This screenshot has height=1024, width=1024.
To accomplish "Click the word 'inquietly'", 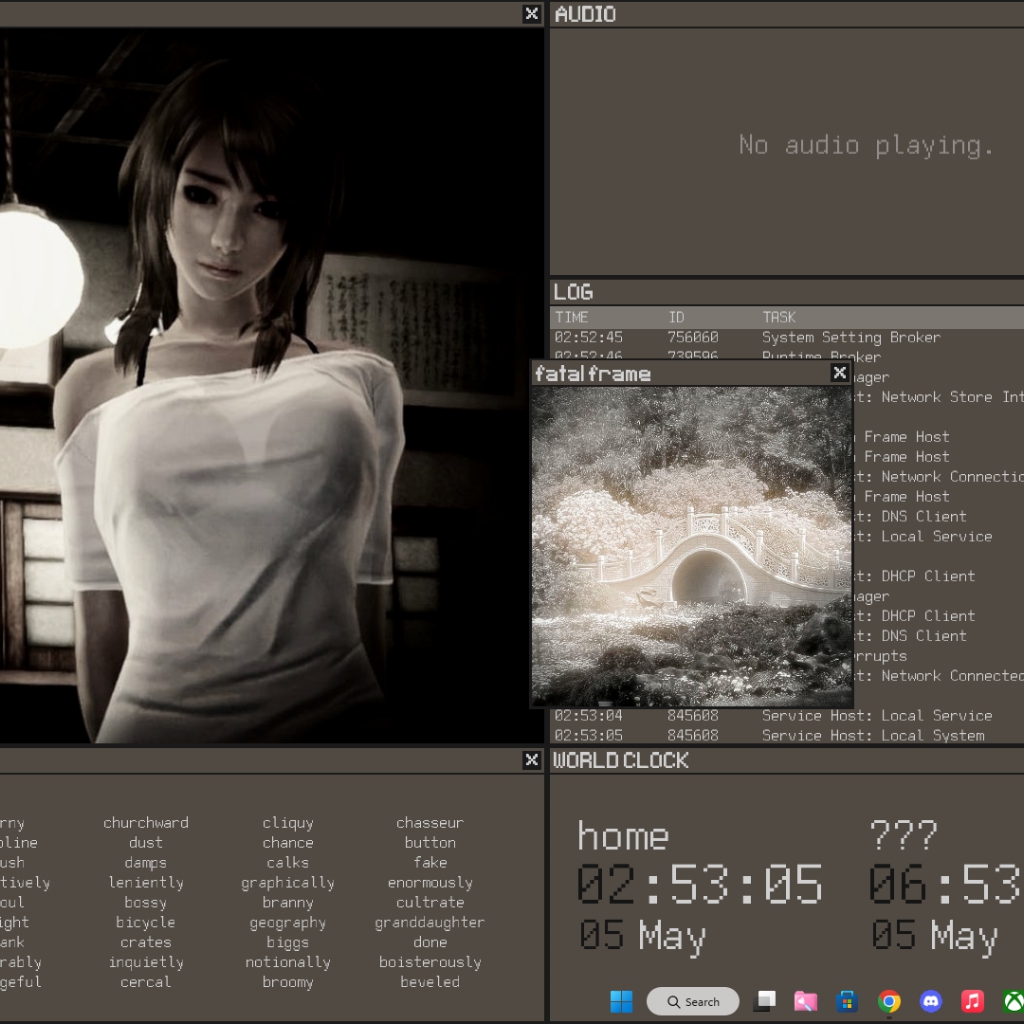I will (146, 962).
